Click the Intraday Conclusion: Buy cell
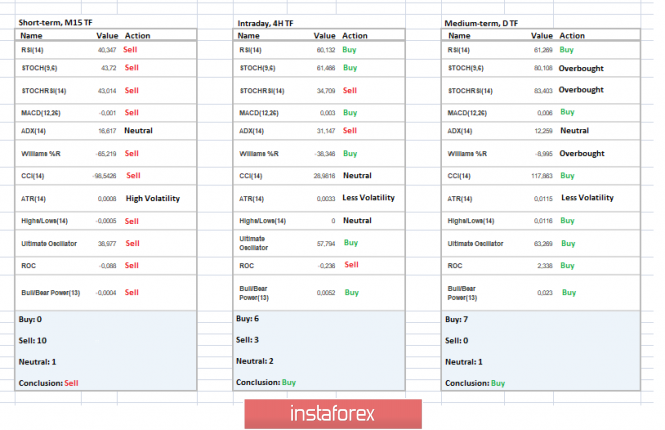This screenshot has height=430, width=665. (x=266, y=382)
